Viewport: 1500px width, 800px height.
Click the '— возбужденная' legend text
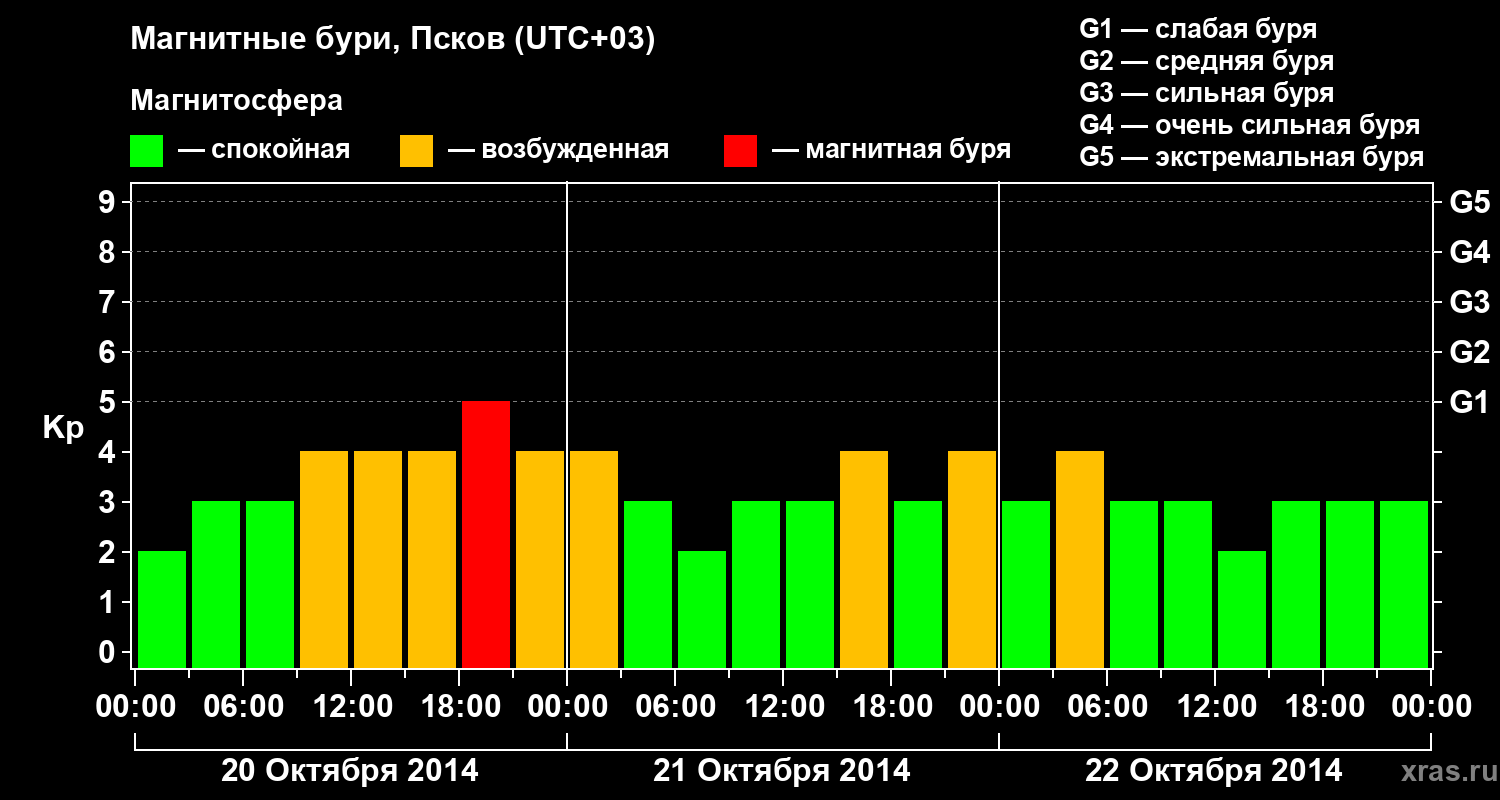tap(558, 150)
